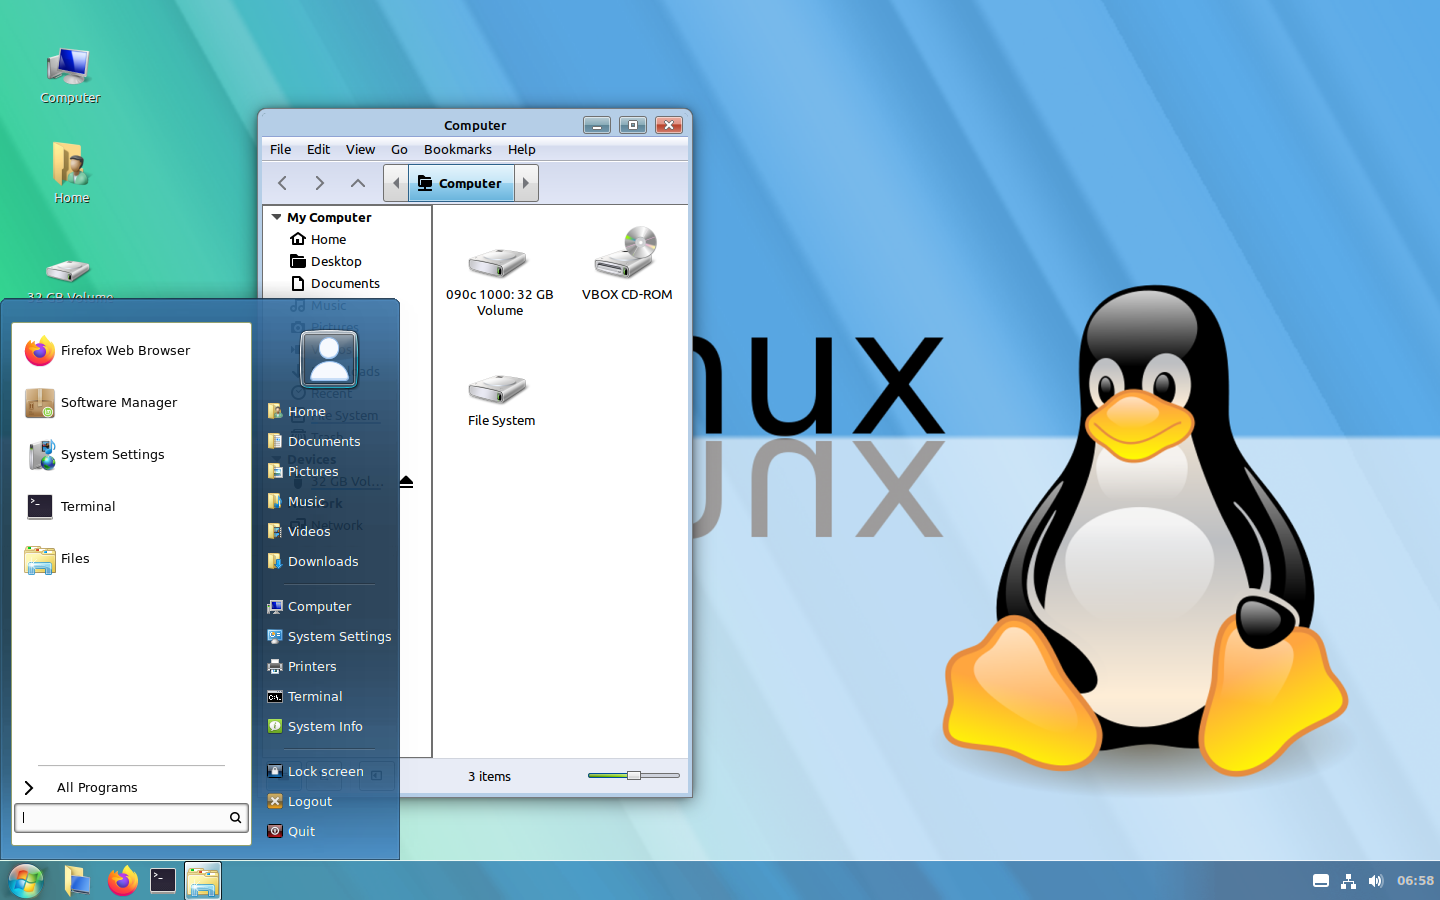Open the keyboard tray icon
Image resolution: width=1440 pixels, height=900 pixels.
pyautogui.click(x=1321, y=881)
